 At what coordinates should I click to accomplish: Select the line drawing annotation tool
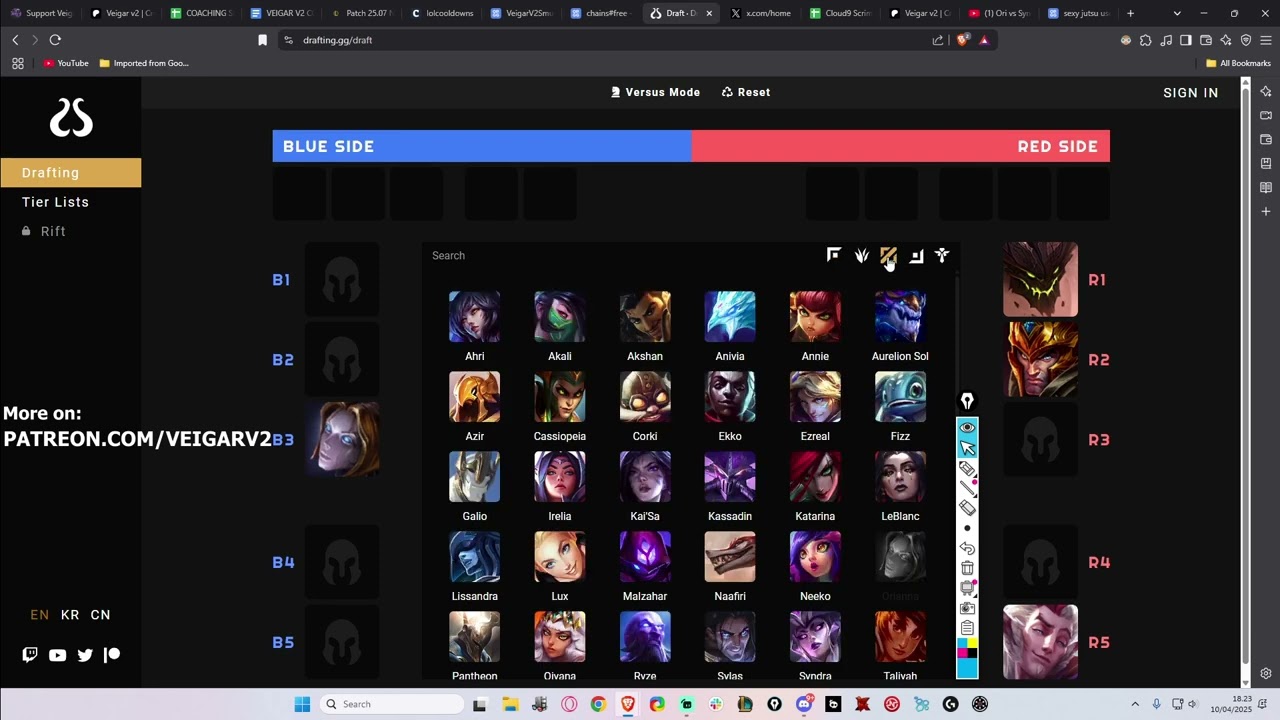(x=967, y=488)
